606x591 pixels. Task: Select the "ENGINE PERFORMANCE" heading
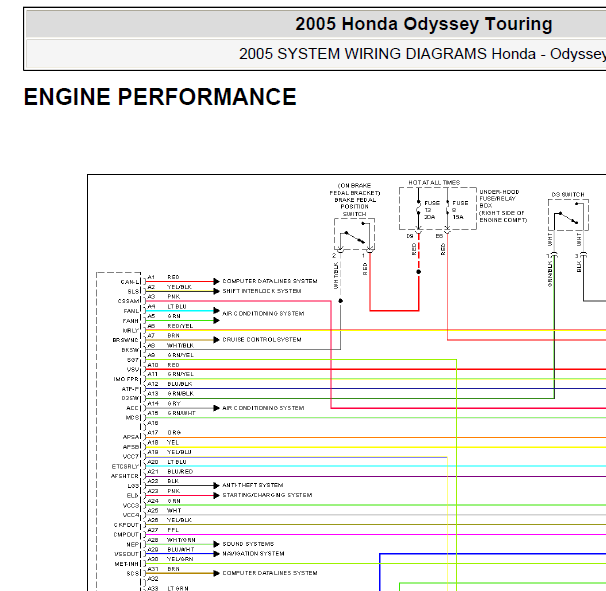[x=160, y=97]
